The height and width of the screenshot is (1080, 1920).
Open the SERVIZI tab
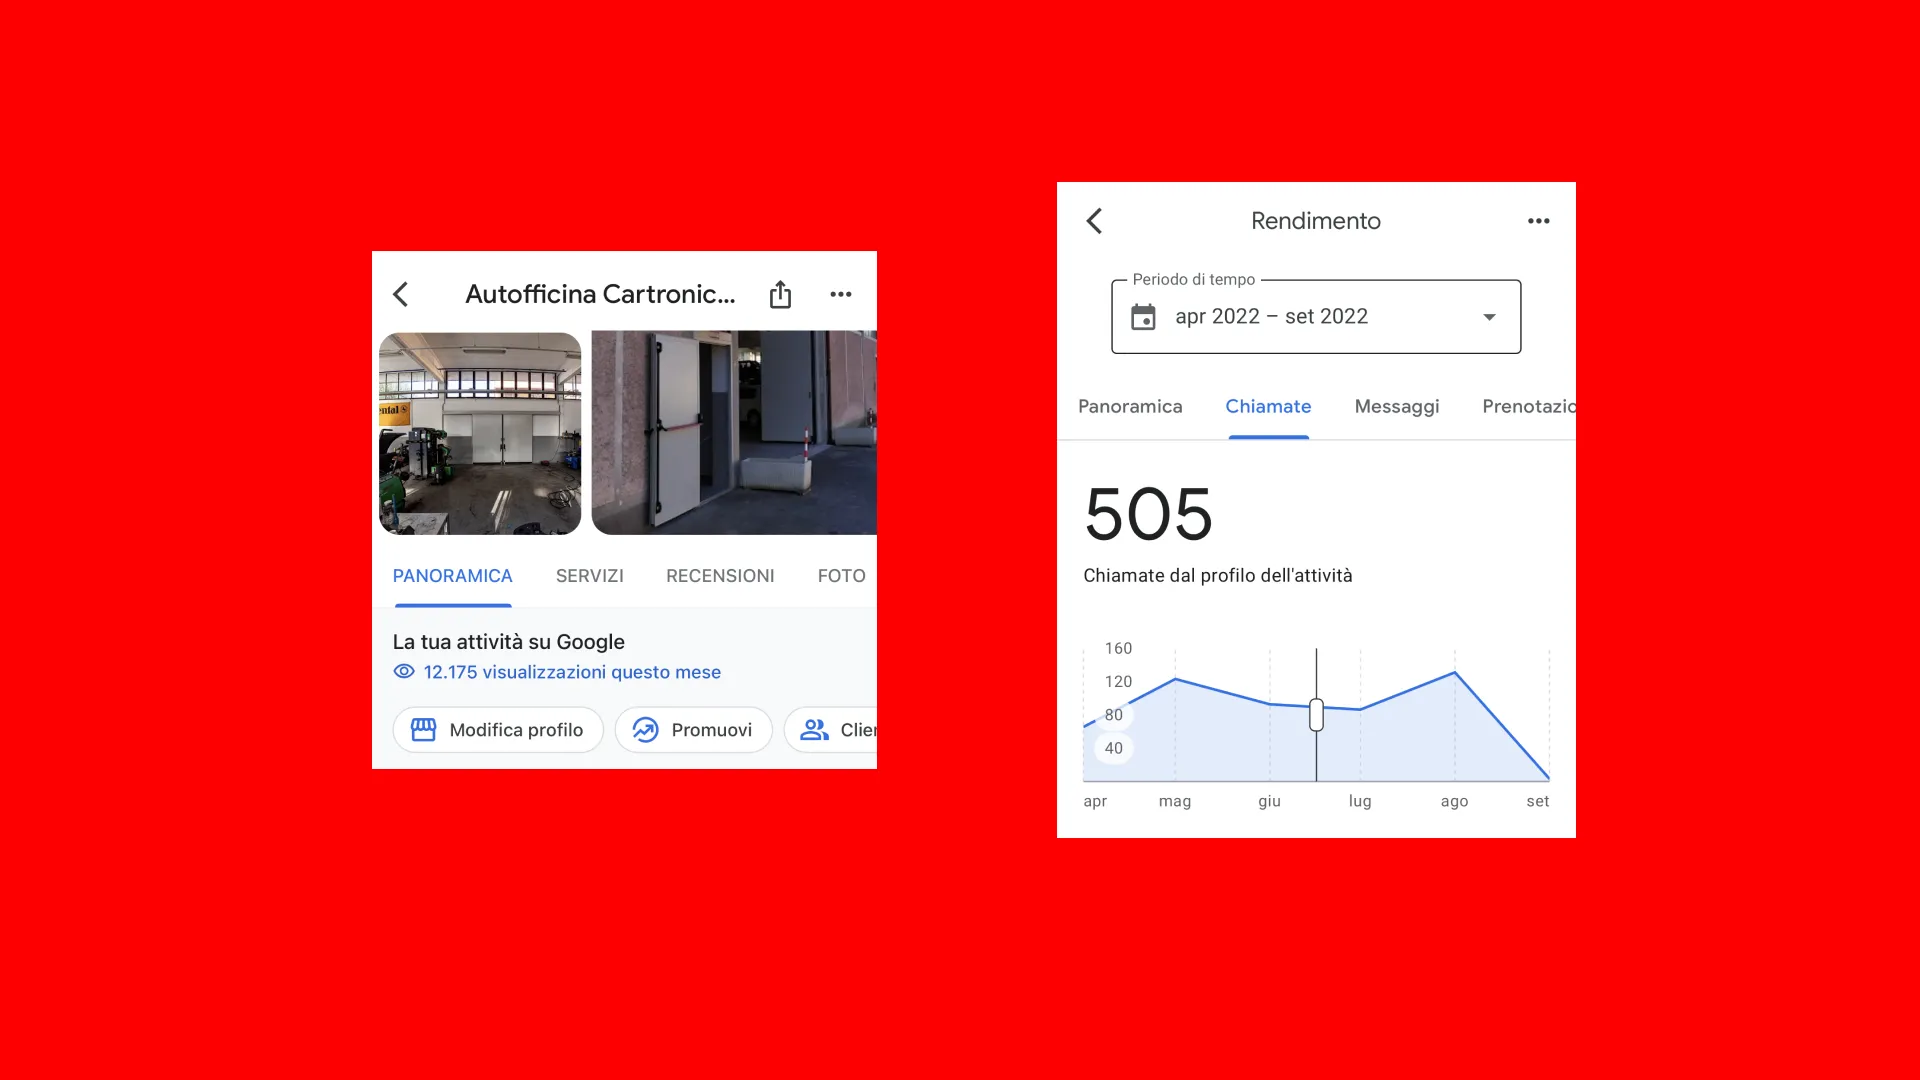point(589,576)
